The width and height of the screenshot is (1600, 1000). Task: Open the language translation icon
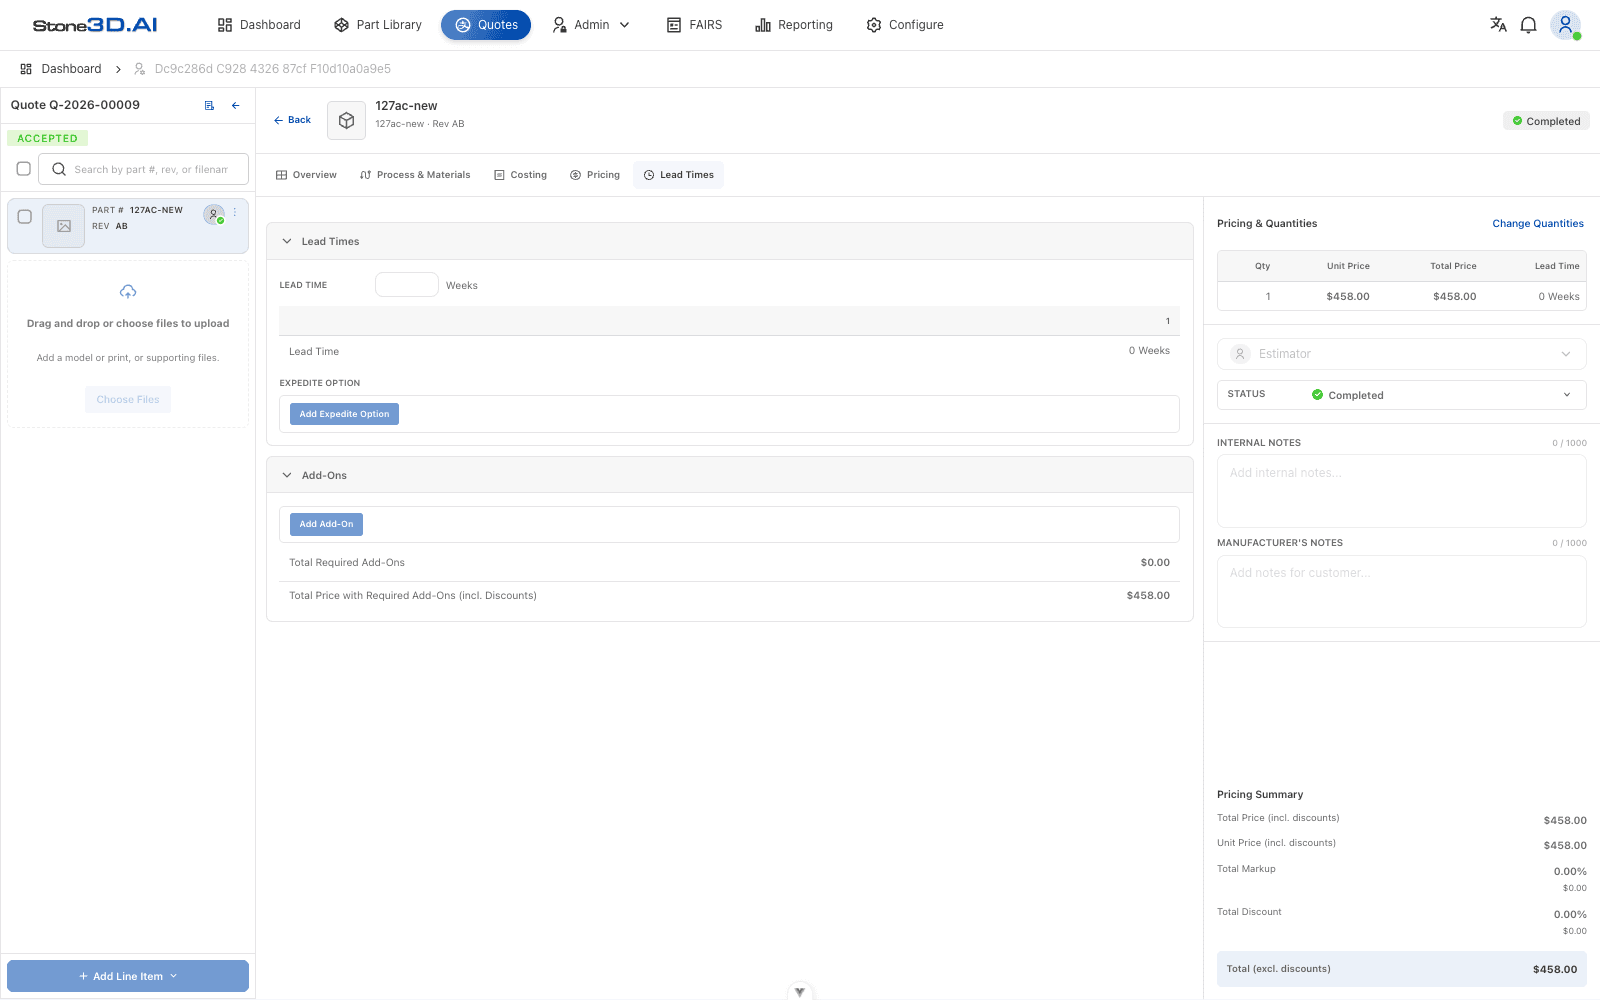click(1498, 25)
